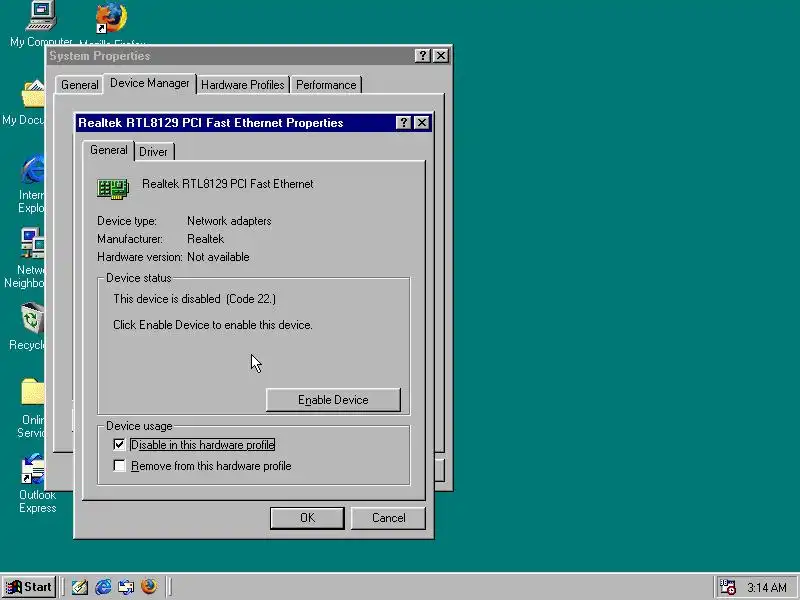The width and height of the screenshot is (800, 600).
Task: Select Internet Explorer desktop icon
Action: (32, 184)
